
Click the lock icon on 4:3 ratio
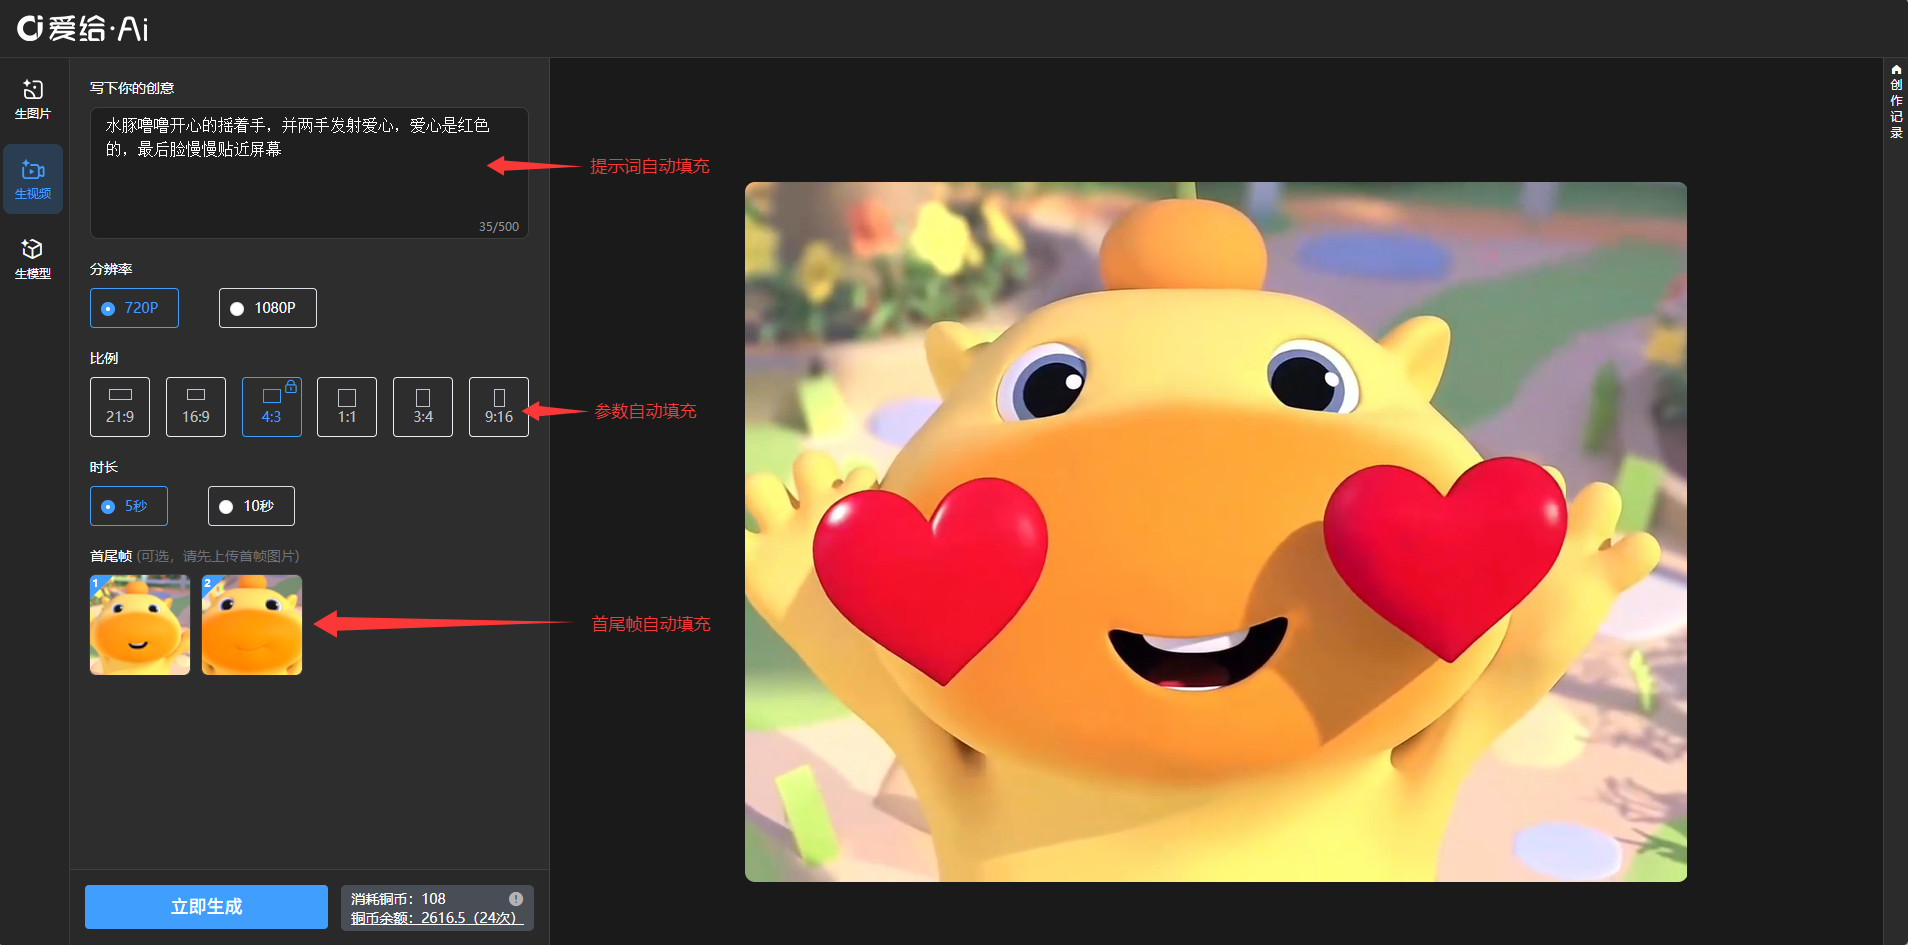click(291, 386)
